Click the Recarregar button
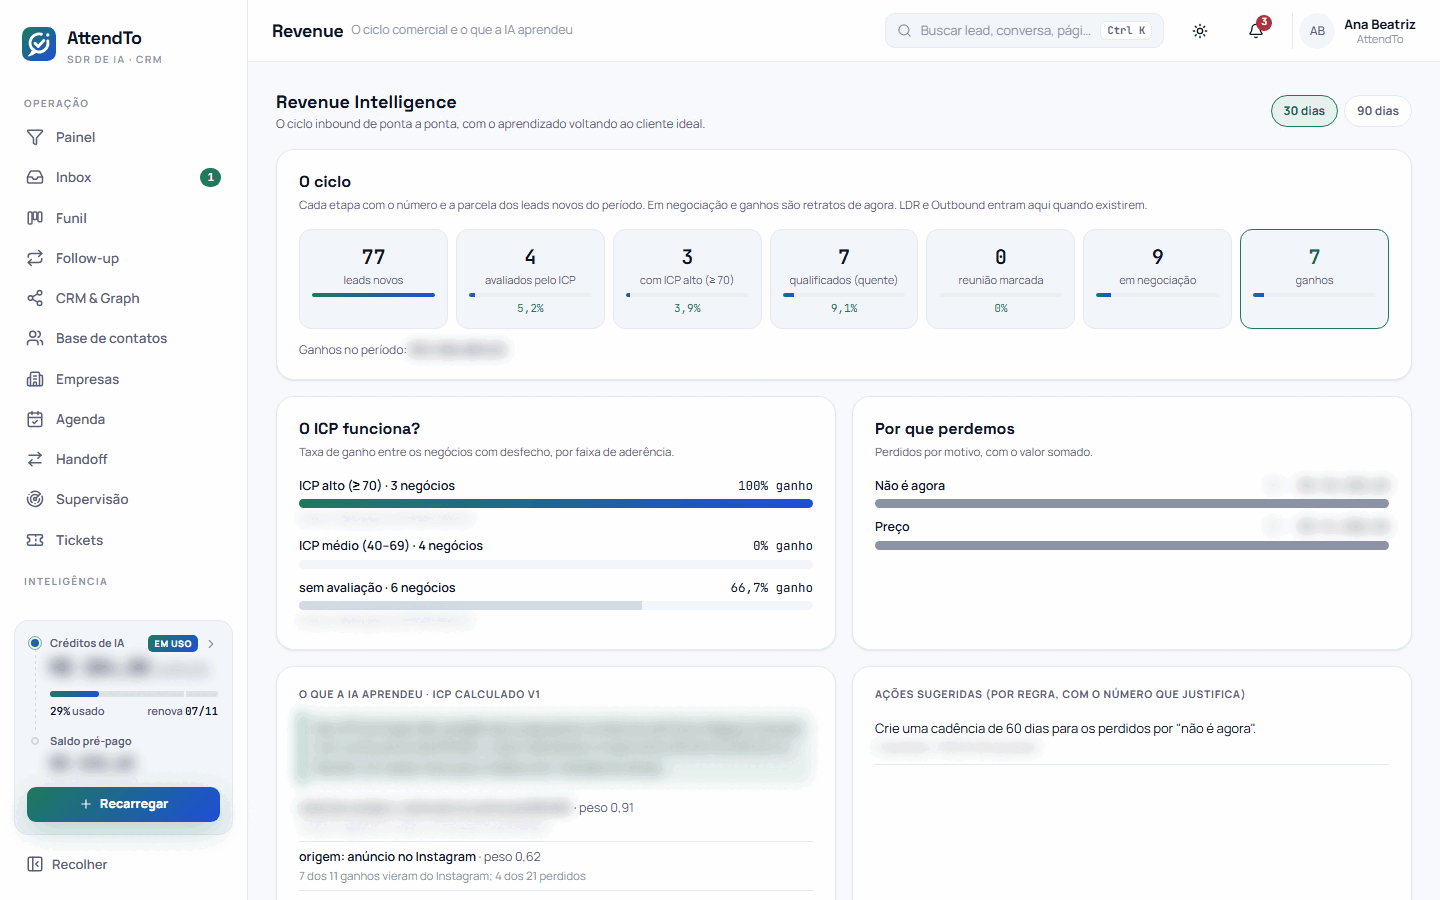The width and height of the screenshot is (1440, 900). [x=123, y=804]
